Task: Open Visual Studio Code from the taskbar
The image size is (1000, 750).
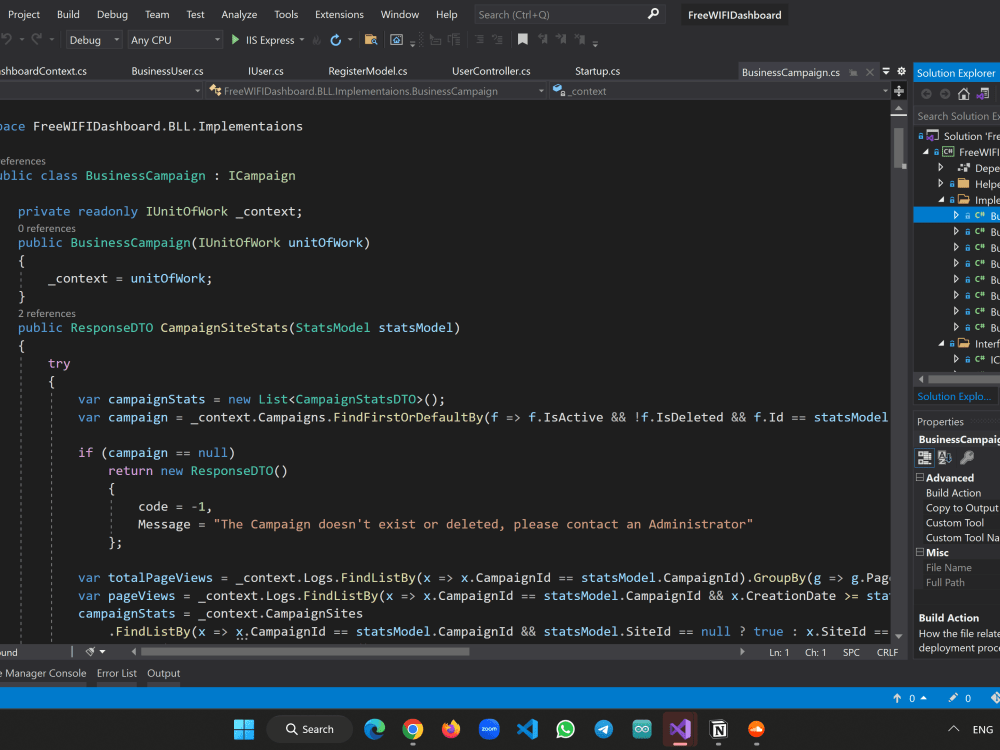Action: pyautogui.click(x=527, y=729)
